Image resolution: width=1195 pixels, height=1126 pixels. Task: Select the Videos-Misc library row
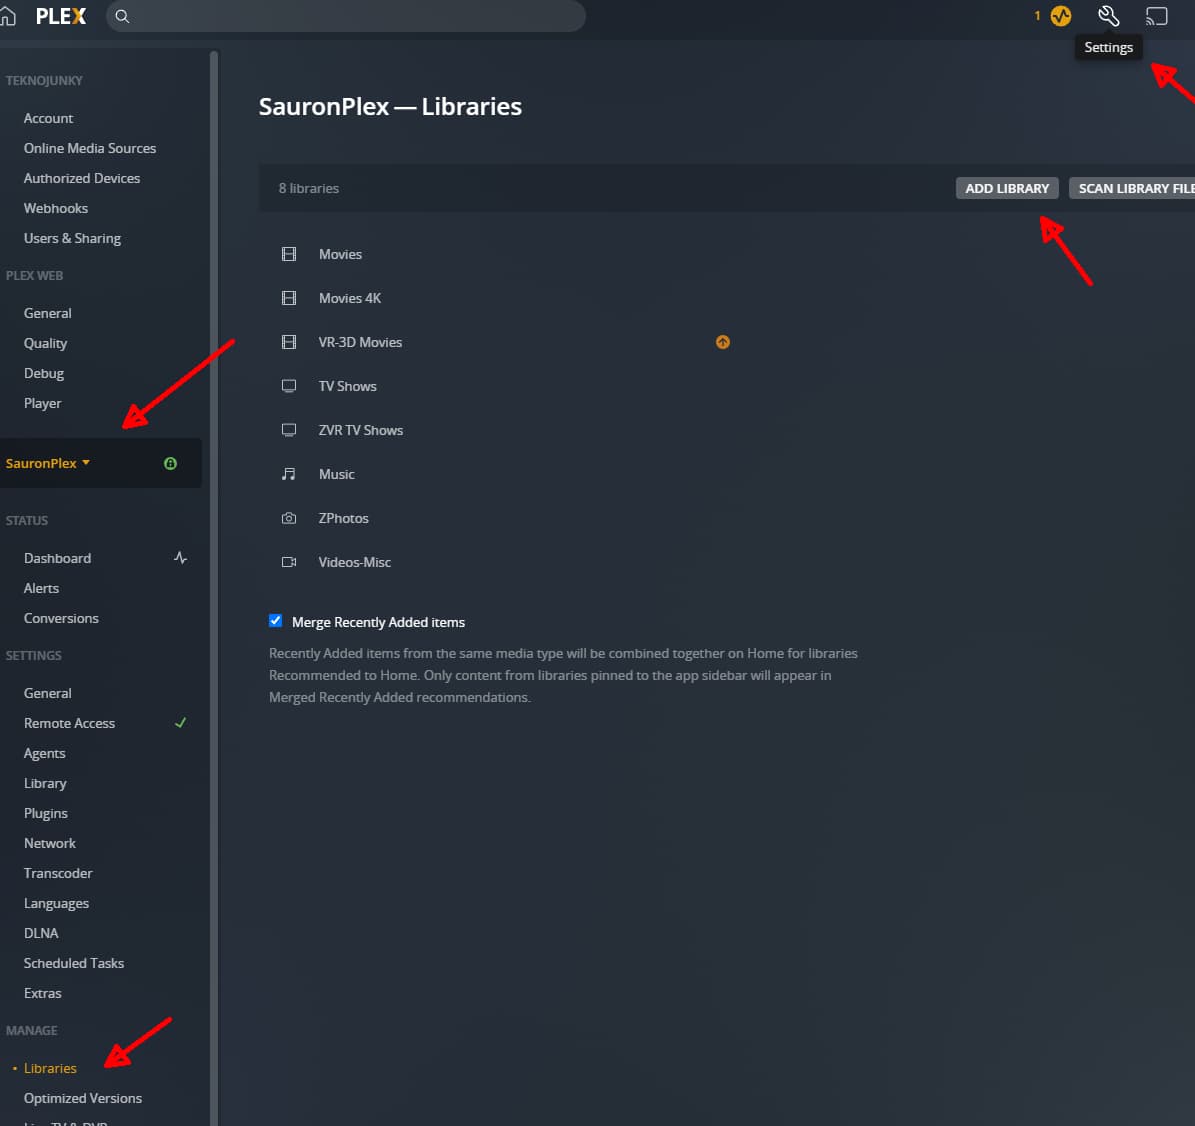tap(354, 562)
